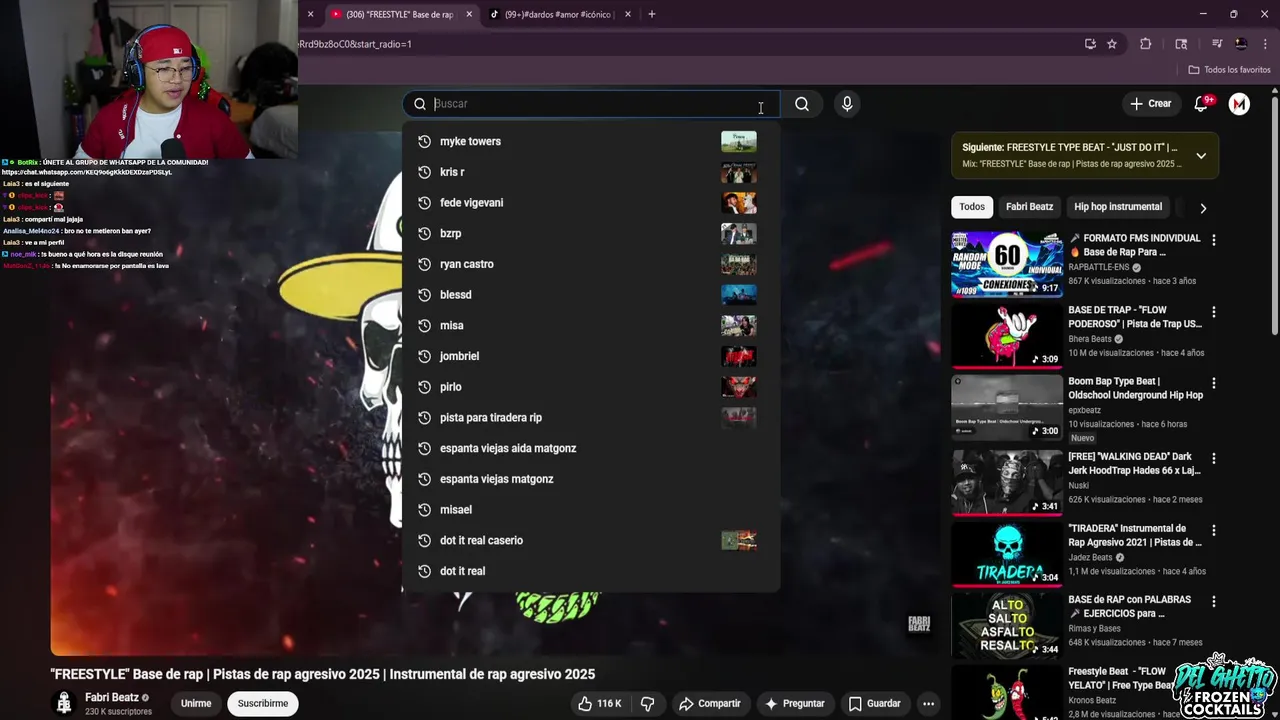
Task: Click the Guardar button
Action: [874, 703]
